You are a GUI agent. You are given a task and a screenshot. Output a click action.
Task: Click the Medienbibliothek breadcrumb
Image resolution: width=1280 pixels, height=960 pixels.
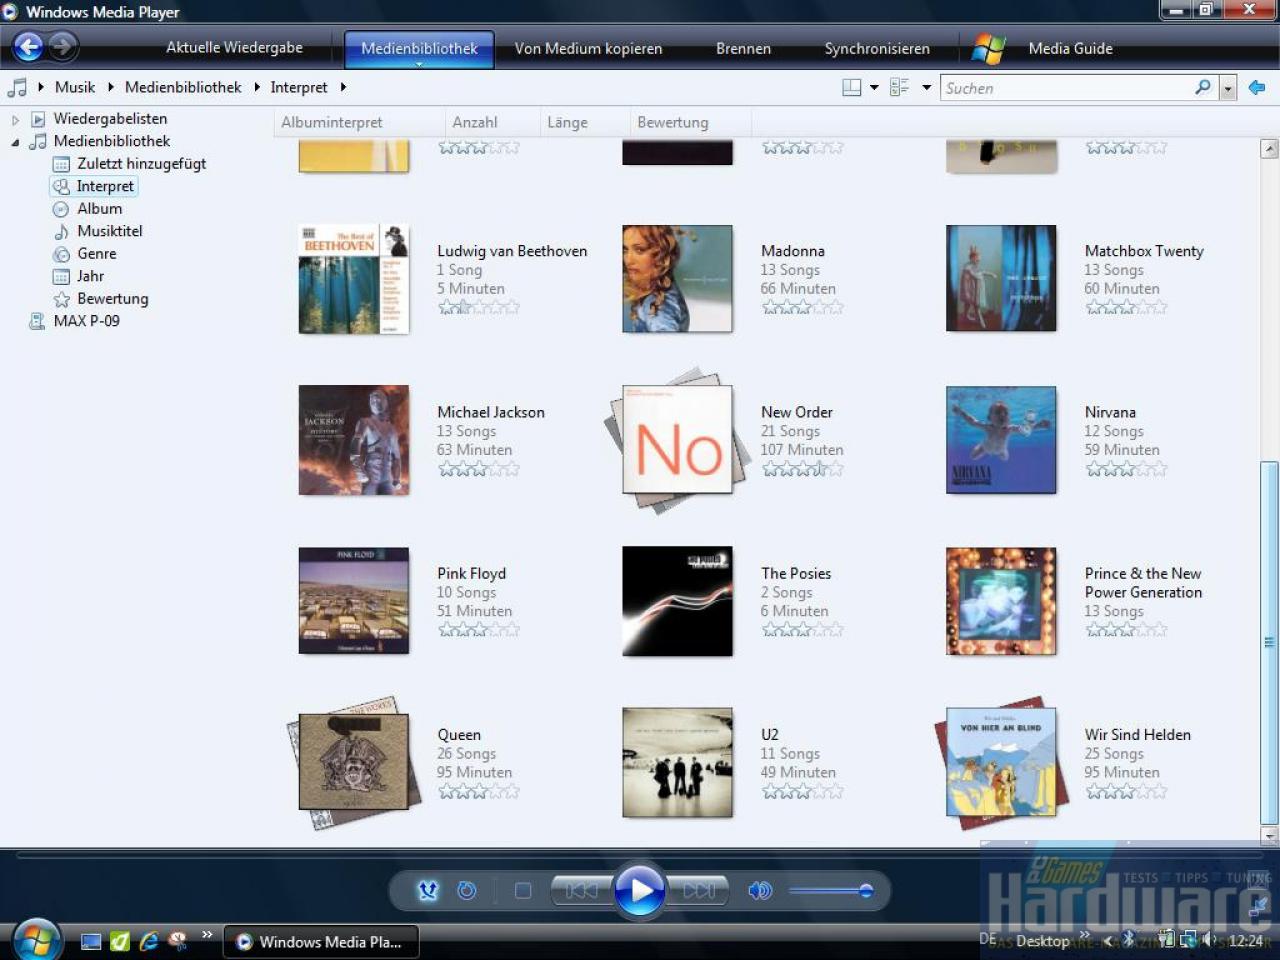pyautogui.click(x=183, y=87)
